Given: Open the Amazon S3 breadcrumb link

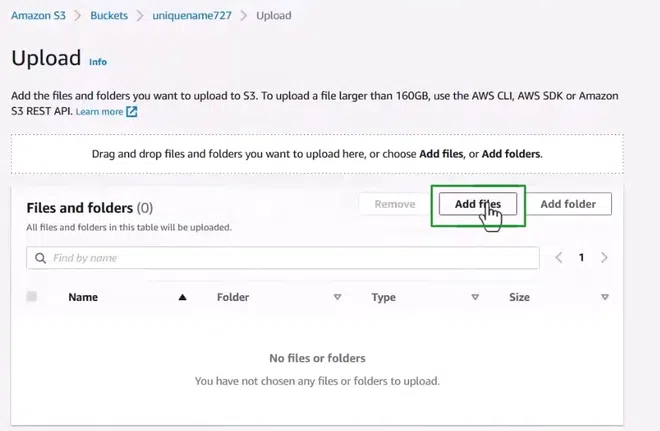Looking at the screenshot, I should [x=38, y=16].
